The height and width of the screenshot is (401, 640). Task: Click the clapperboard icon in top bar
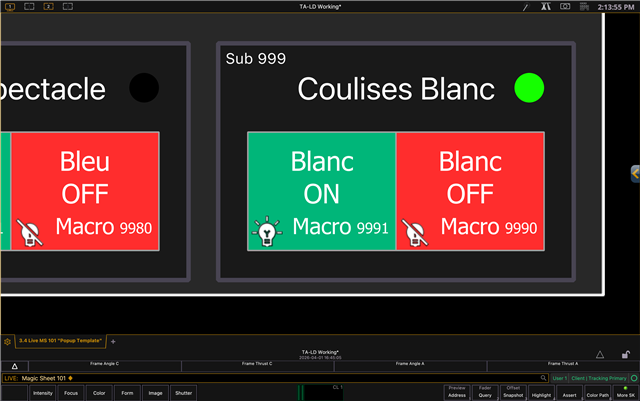[x=585, y=7]
